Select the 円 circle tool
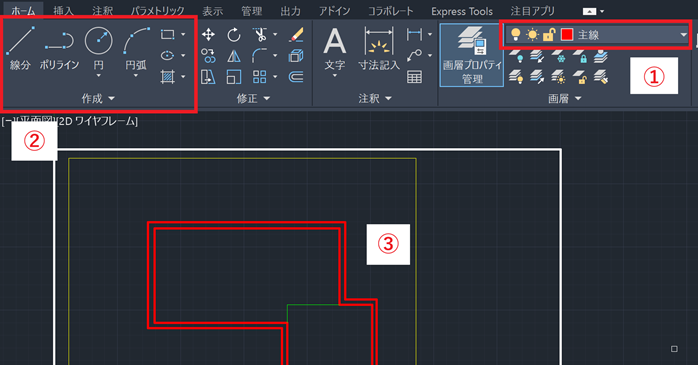The image size is (698, 365). 98,48
